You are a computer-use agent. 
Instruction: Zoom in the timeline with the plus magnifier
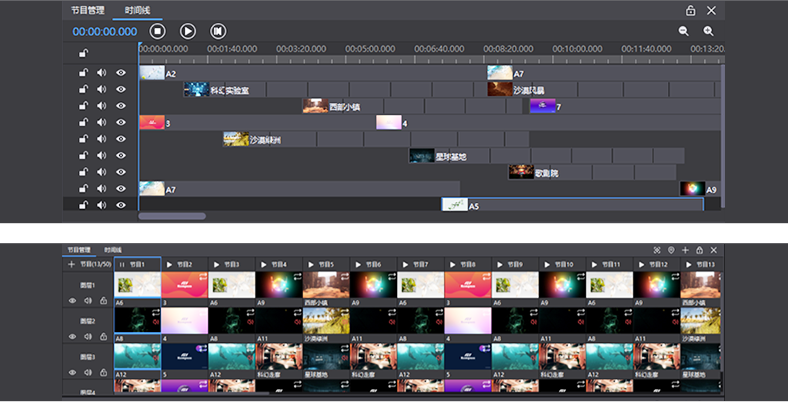tap(709, 31)
